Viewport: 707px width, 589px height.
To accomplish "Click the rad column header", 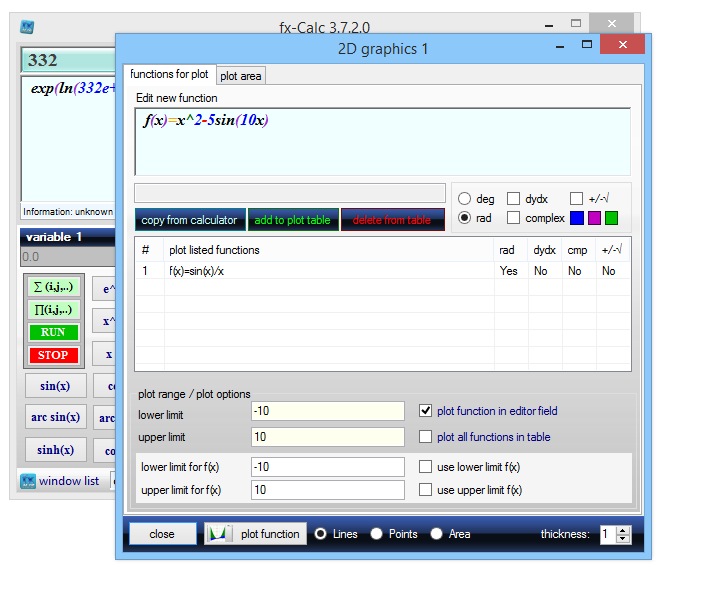I will [x=510, y=250].
